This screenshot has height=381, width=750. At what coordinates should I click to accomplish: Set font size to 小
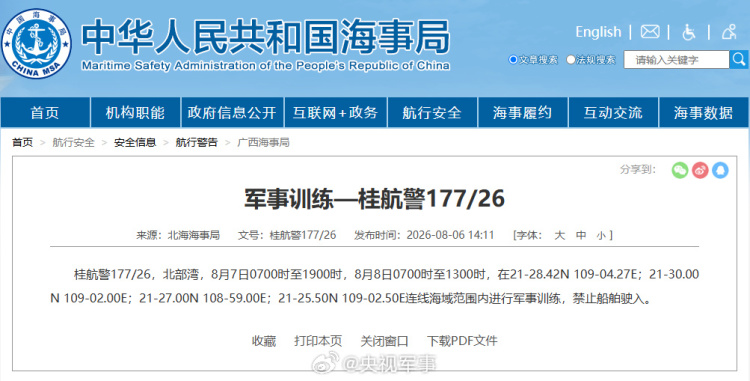(601, 235)
